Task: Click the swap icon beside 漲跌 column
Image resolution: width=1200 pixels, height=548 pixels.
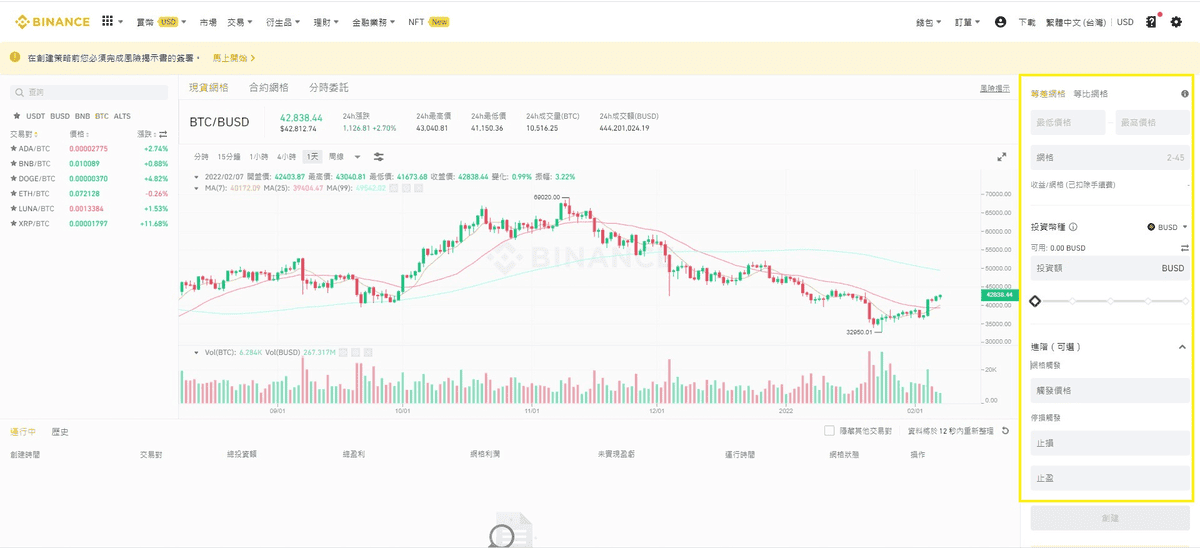Action: [163, 133]
